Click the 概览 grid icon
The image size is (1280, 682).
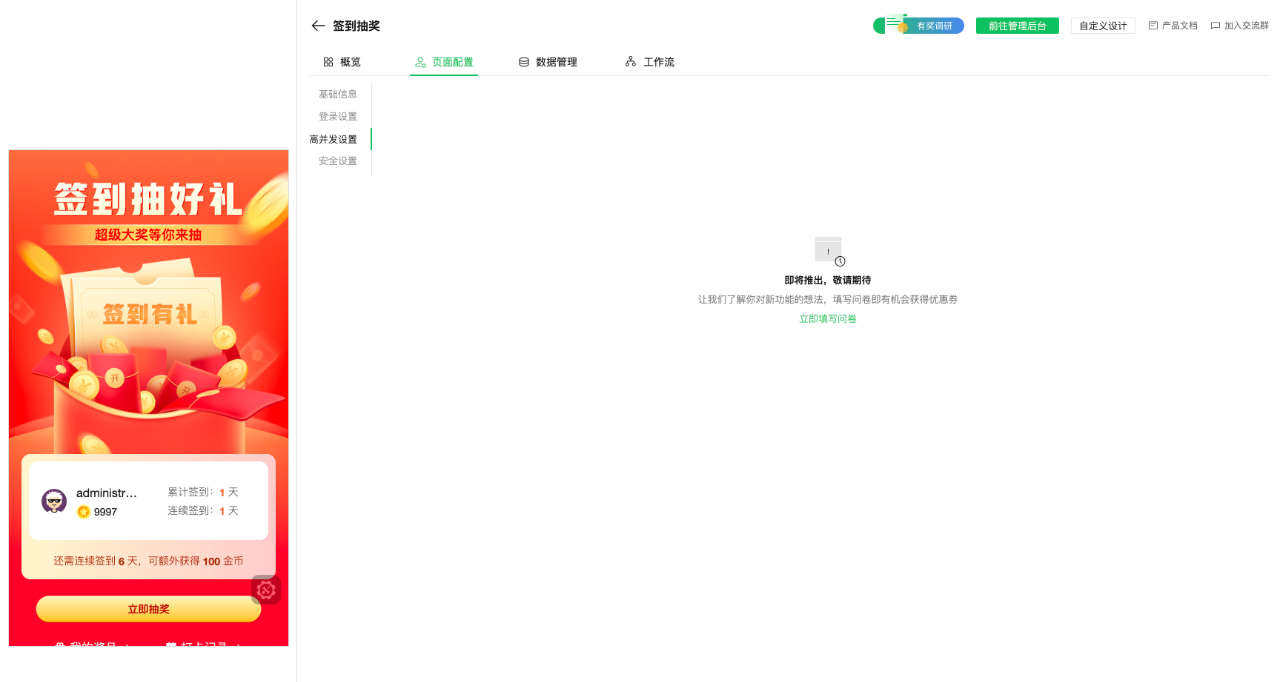(x=328, y=62)
